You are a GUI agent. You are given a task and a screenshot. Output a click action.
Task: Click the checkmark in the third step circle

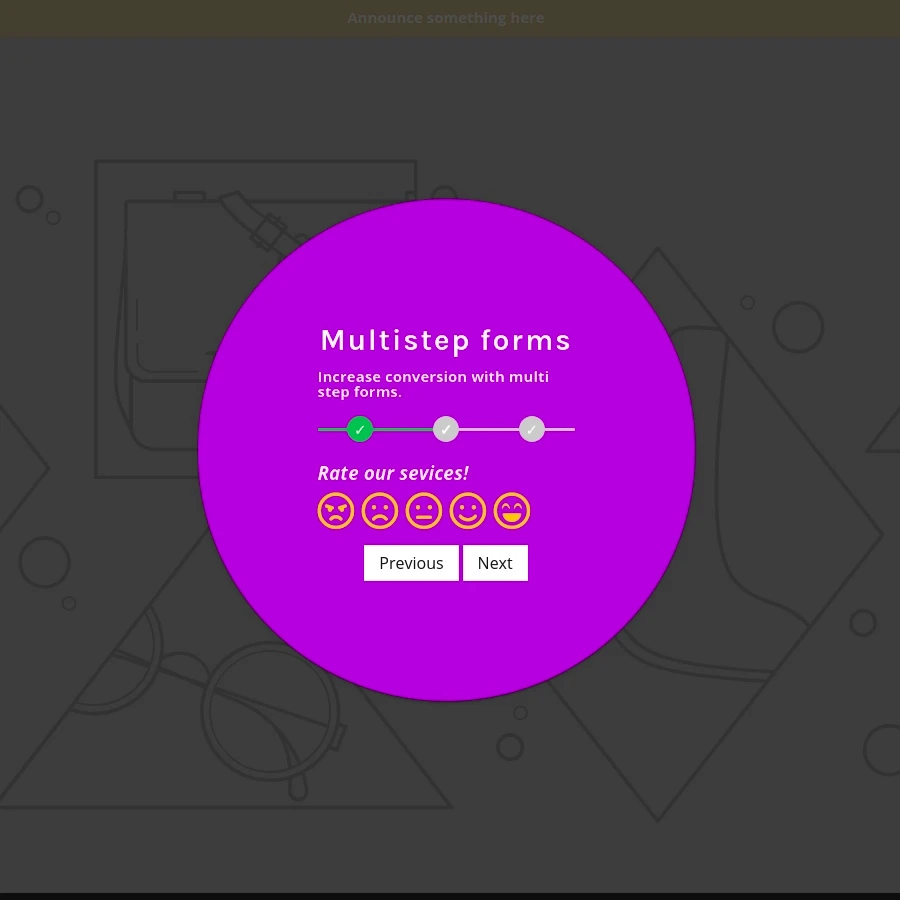tap(532, 429)
